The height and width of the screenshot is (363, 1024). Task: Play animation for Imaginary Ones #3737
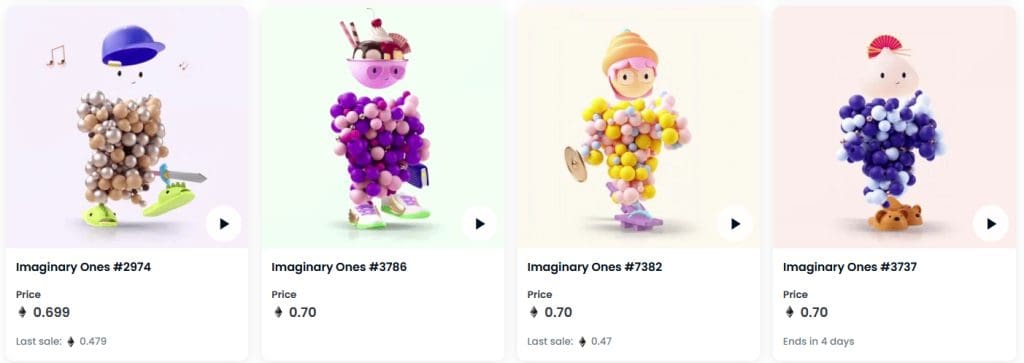point(991,224)
